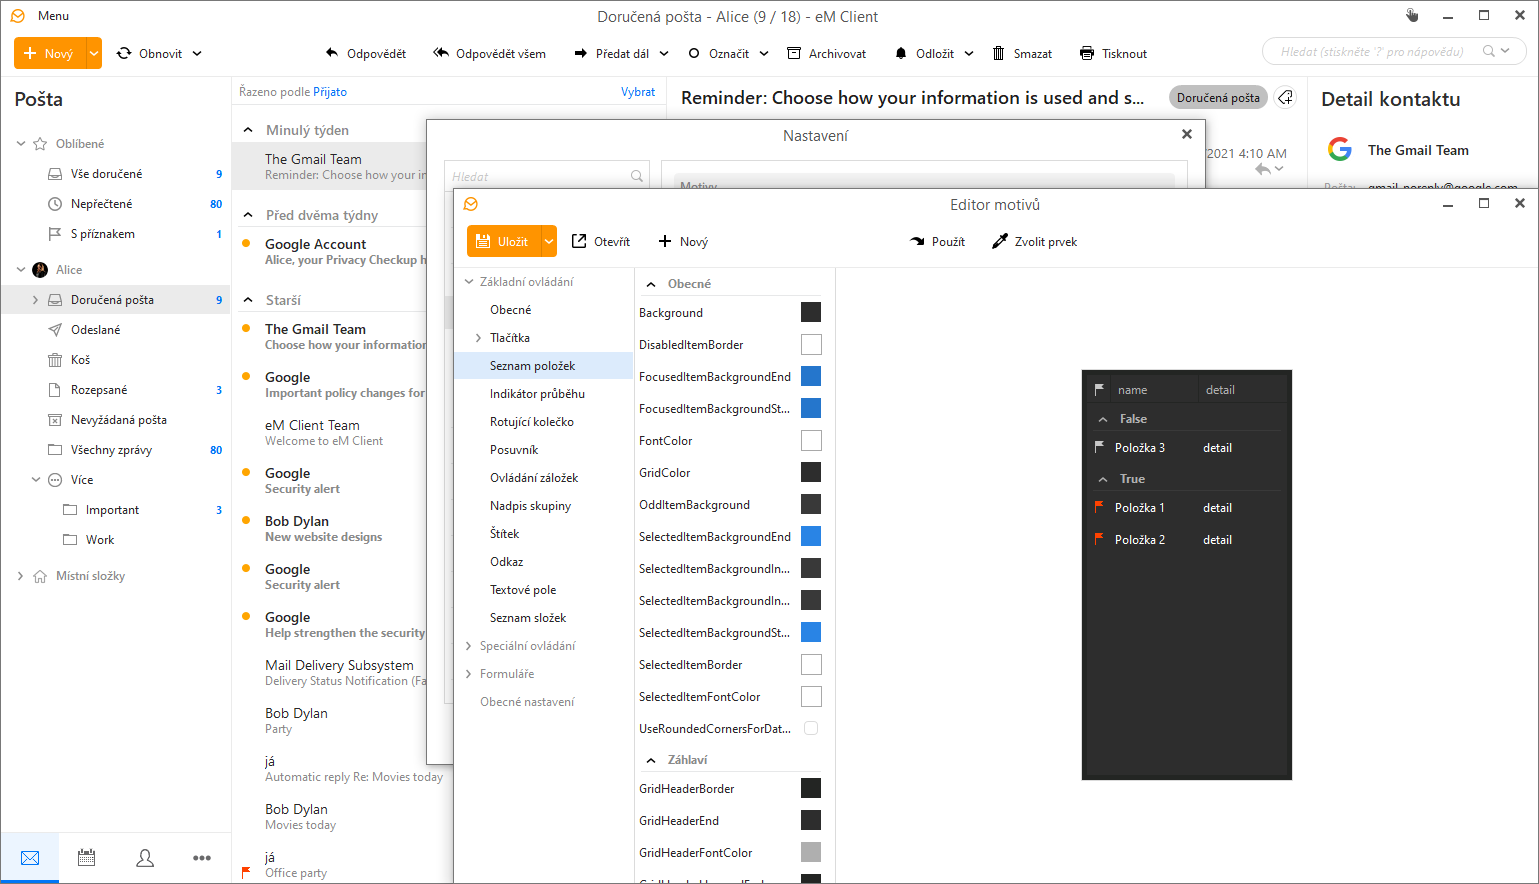Click the SelectedItemBorder white swatch
This screenshot has height=884, width=1539.
click(x=811, y=664)
